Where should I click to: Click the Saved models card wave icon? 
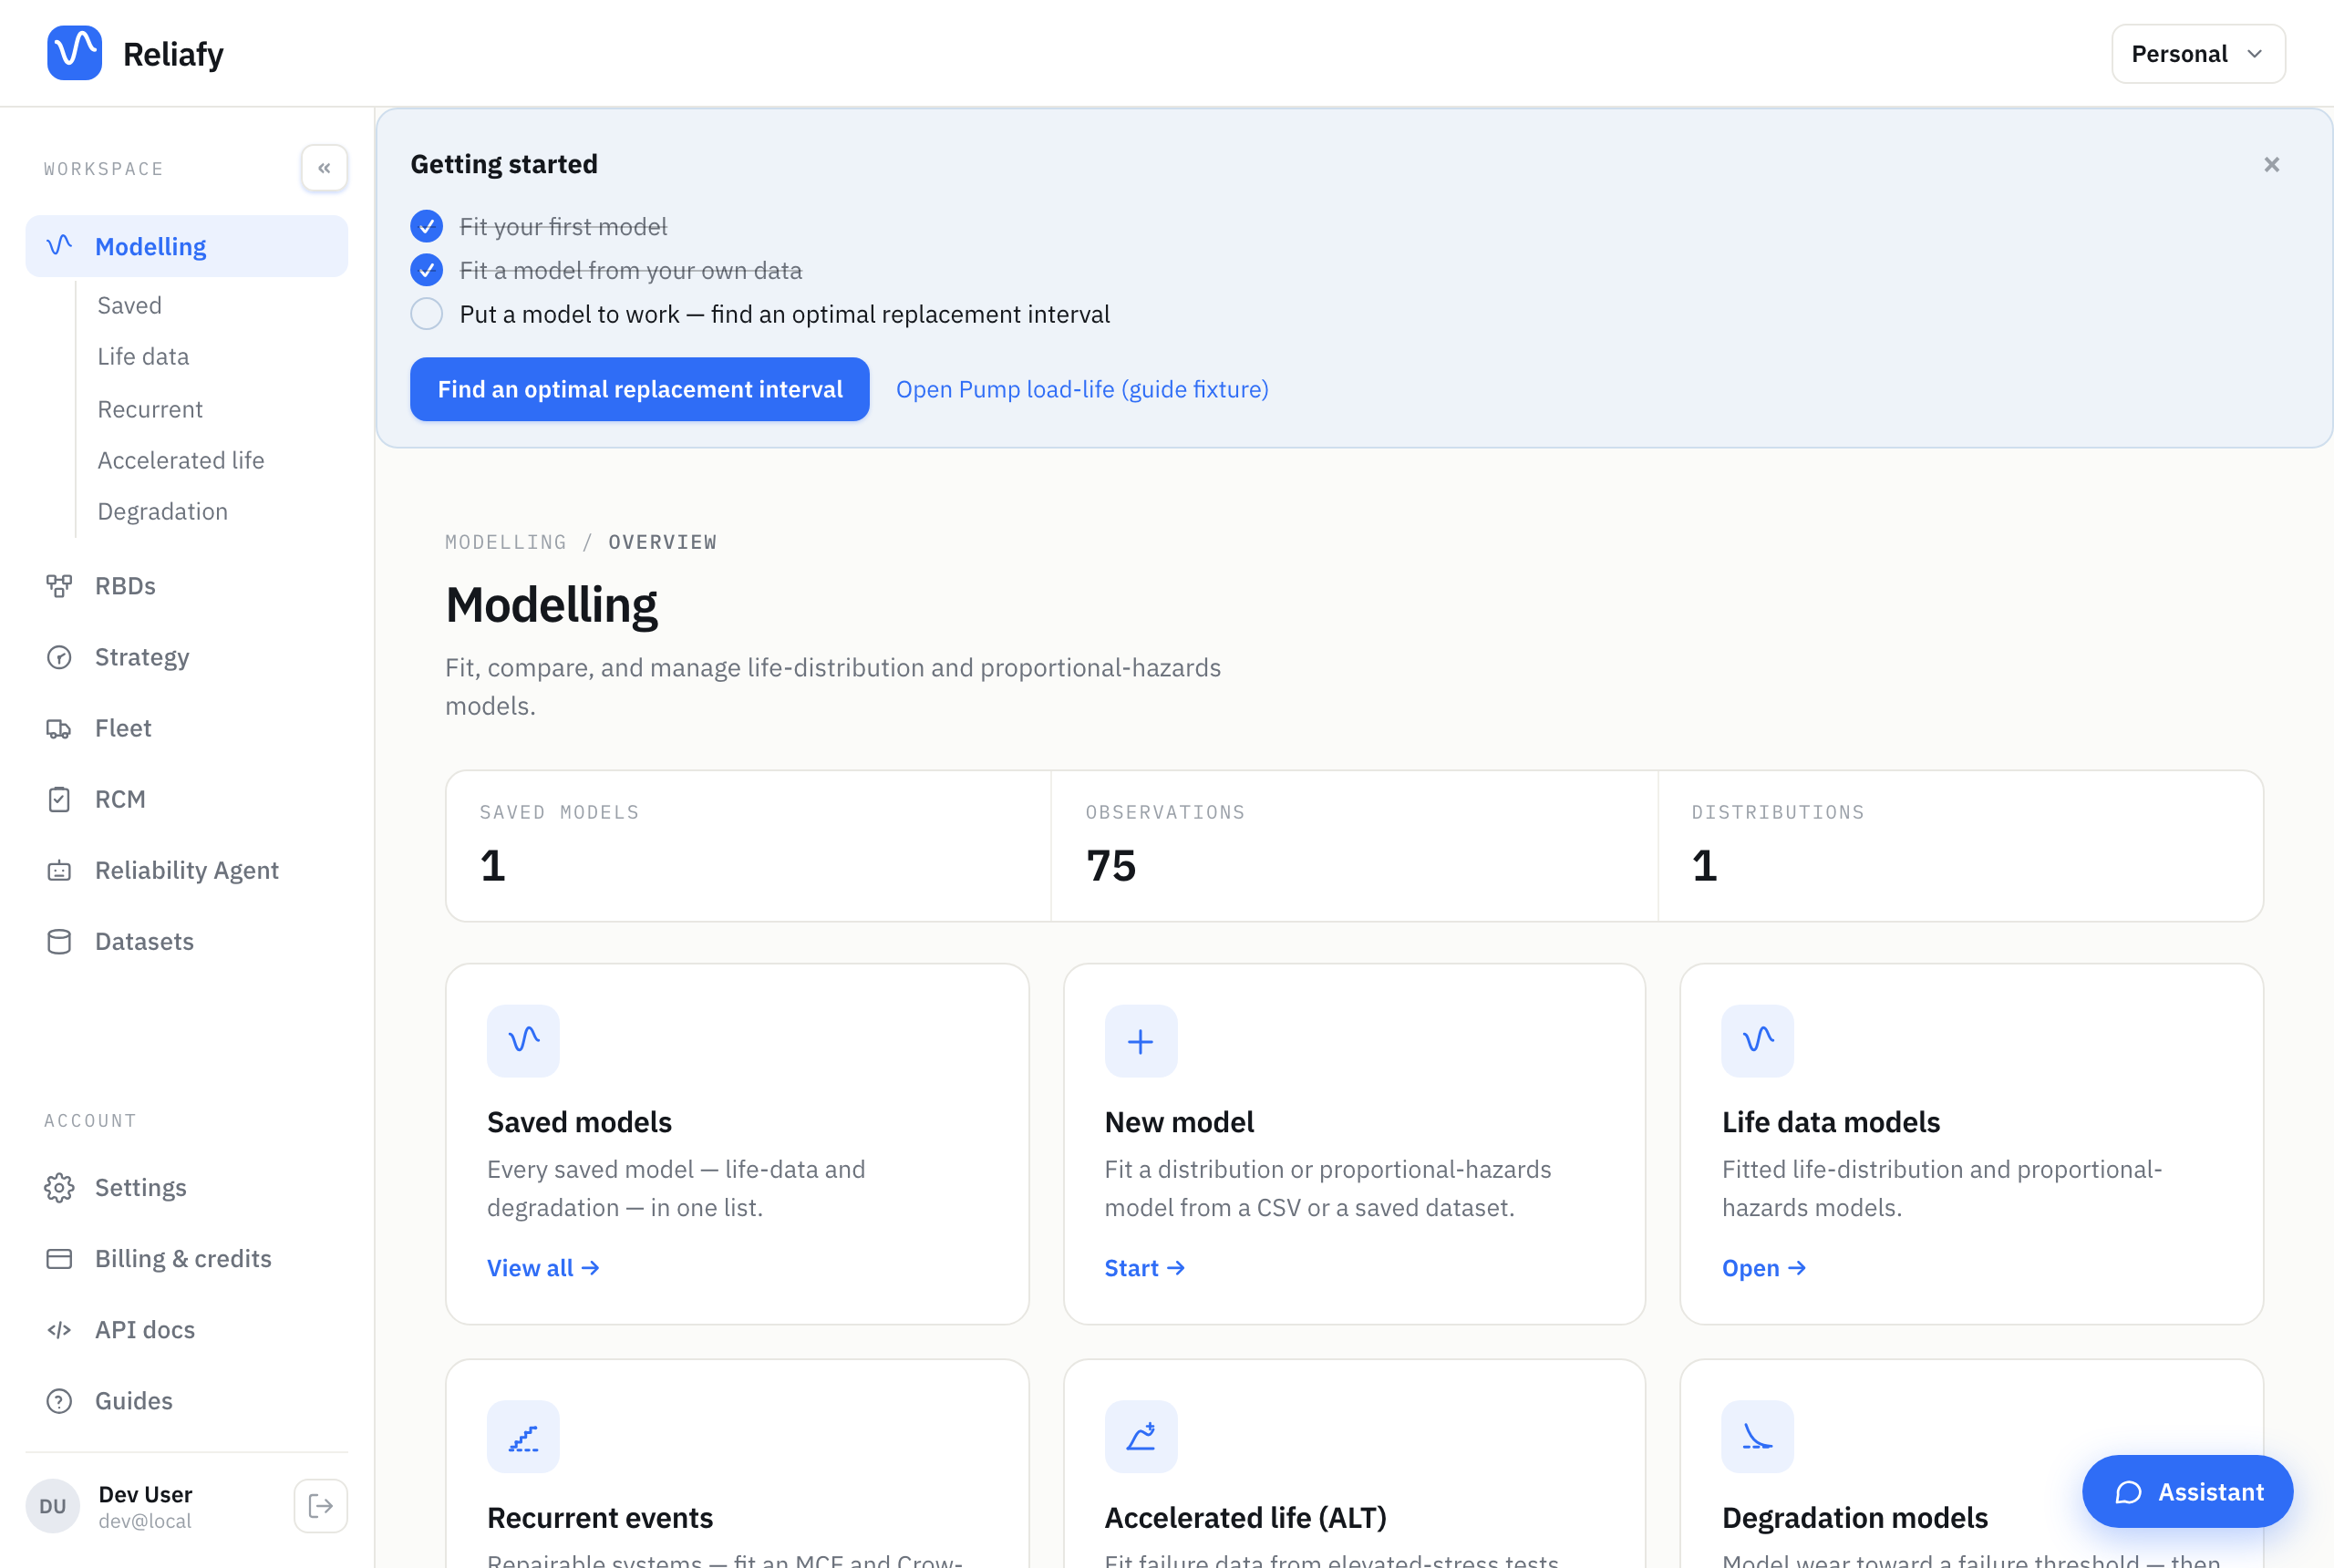point(523,1040)
